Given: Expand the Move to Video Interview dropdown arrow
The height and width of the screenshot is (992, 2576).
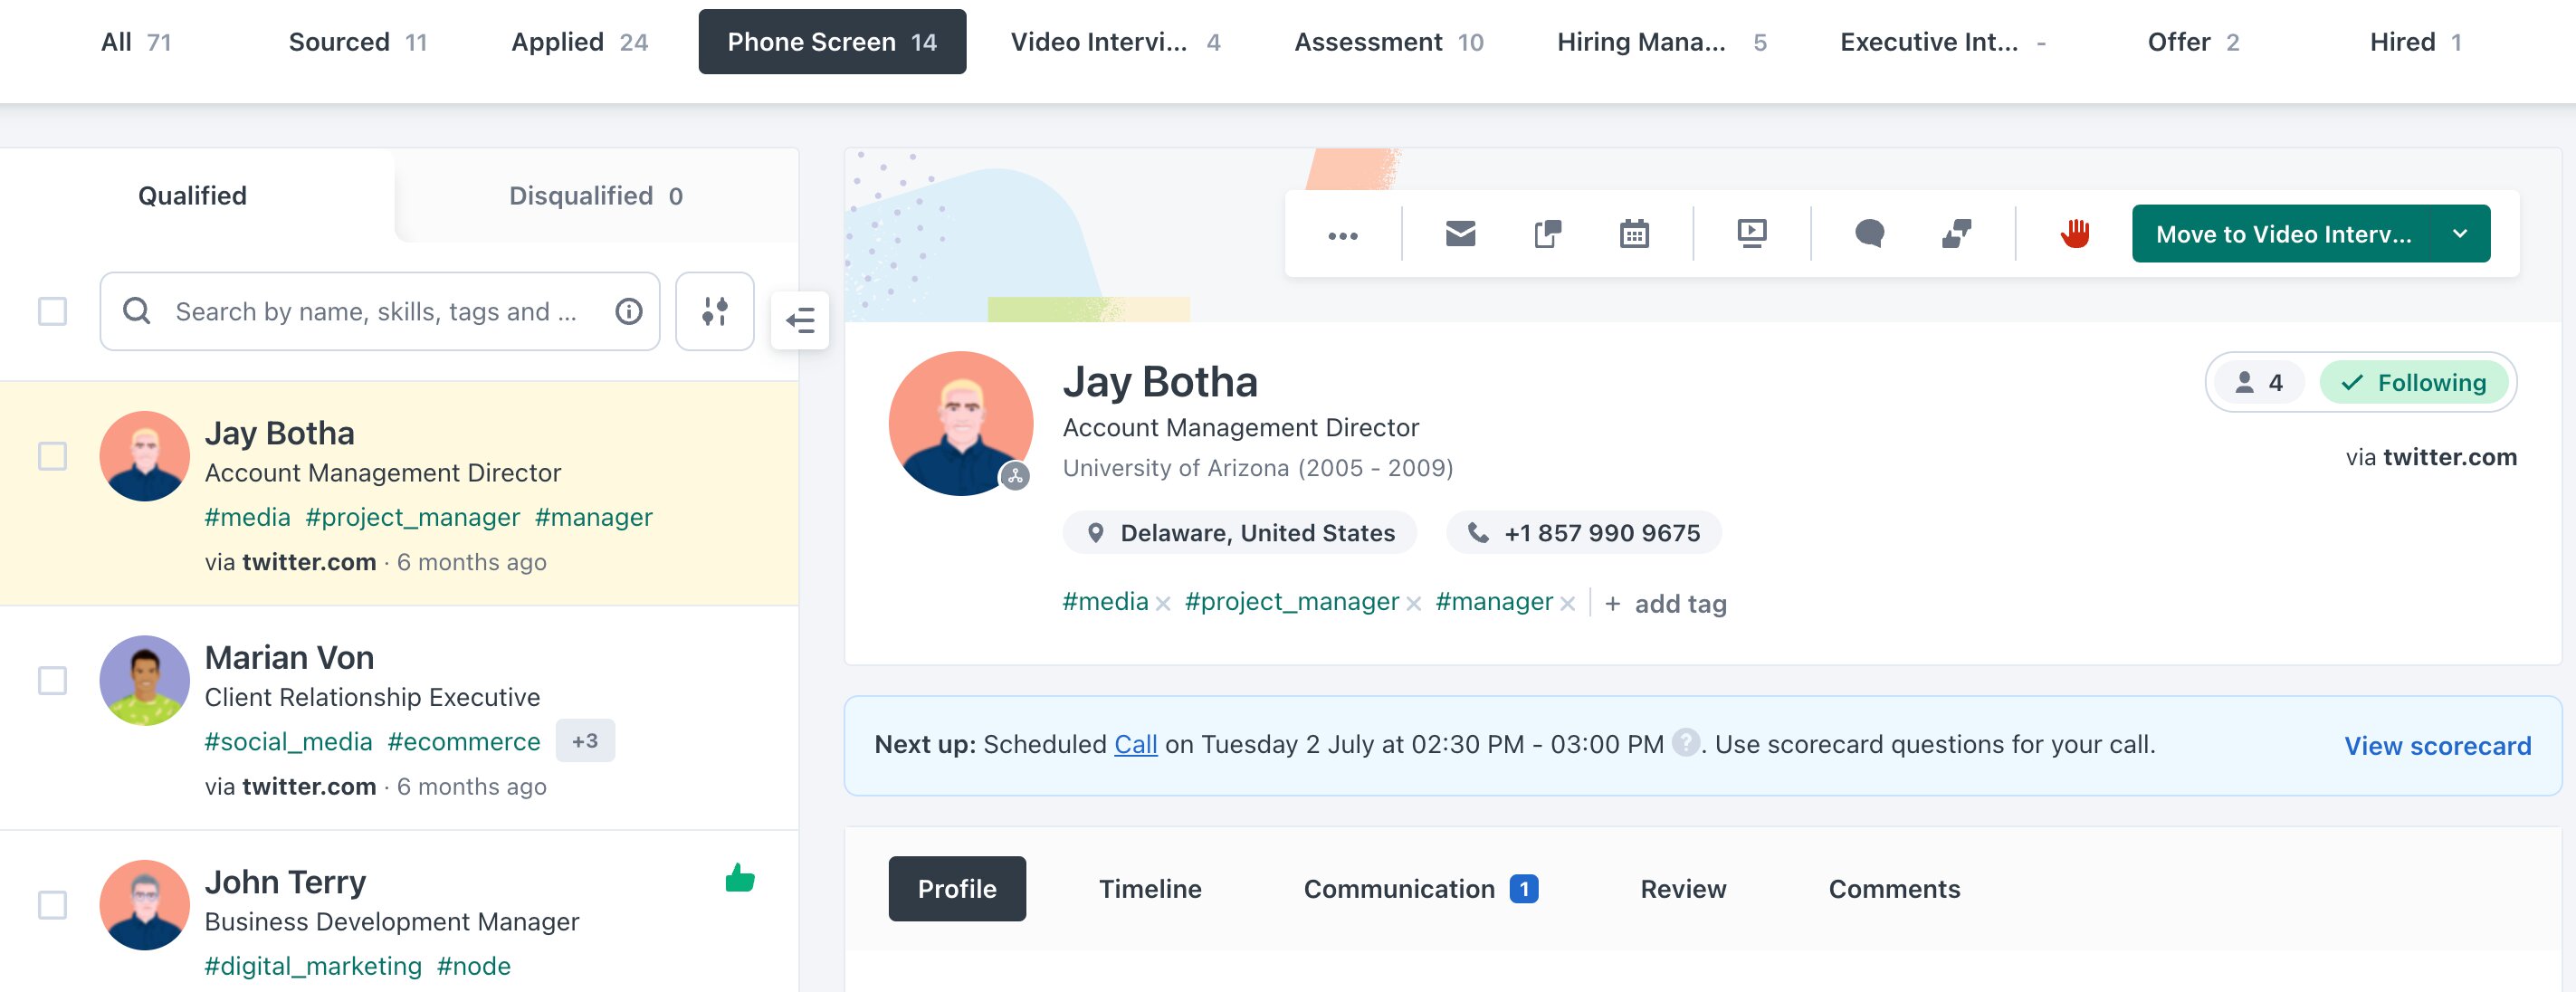Looking at the screenshot, I should point(2460,235).
